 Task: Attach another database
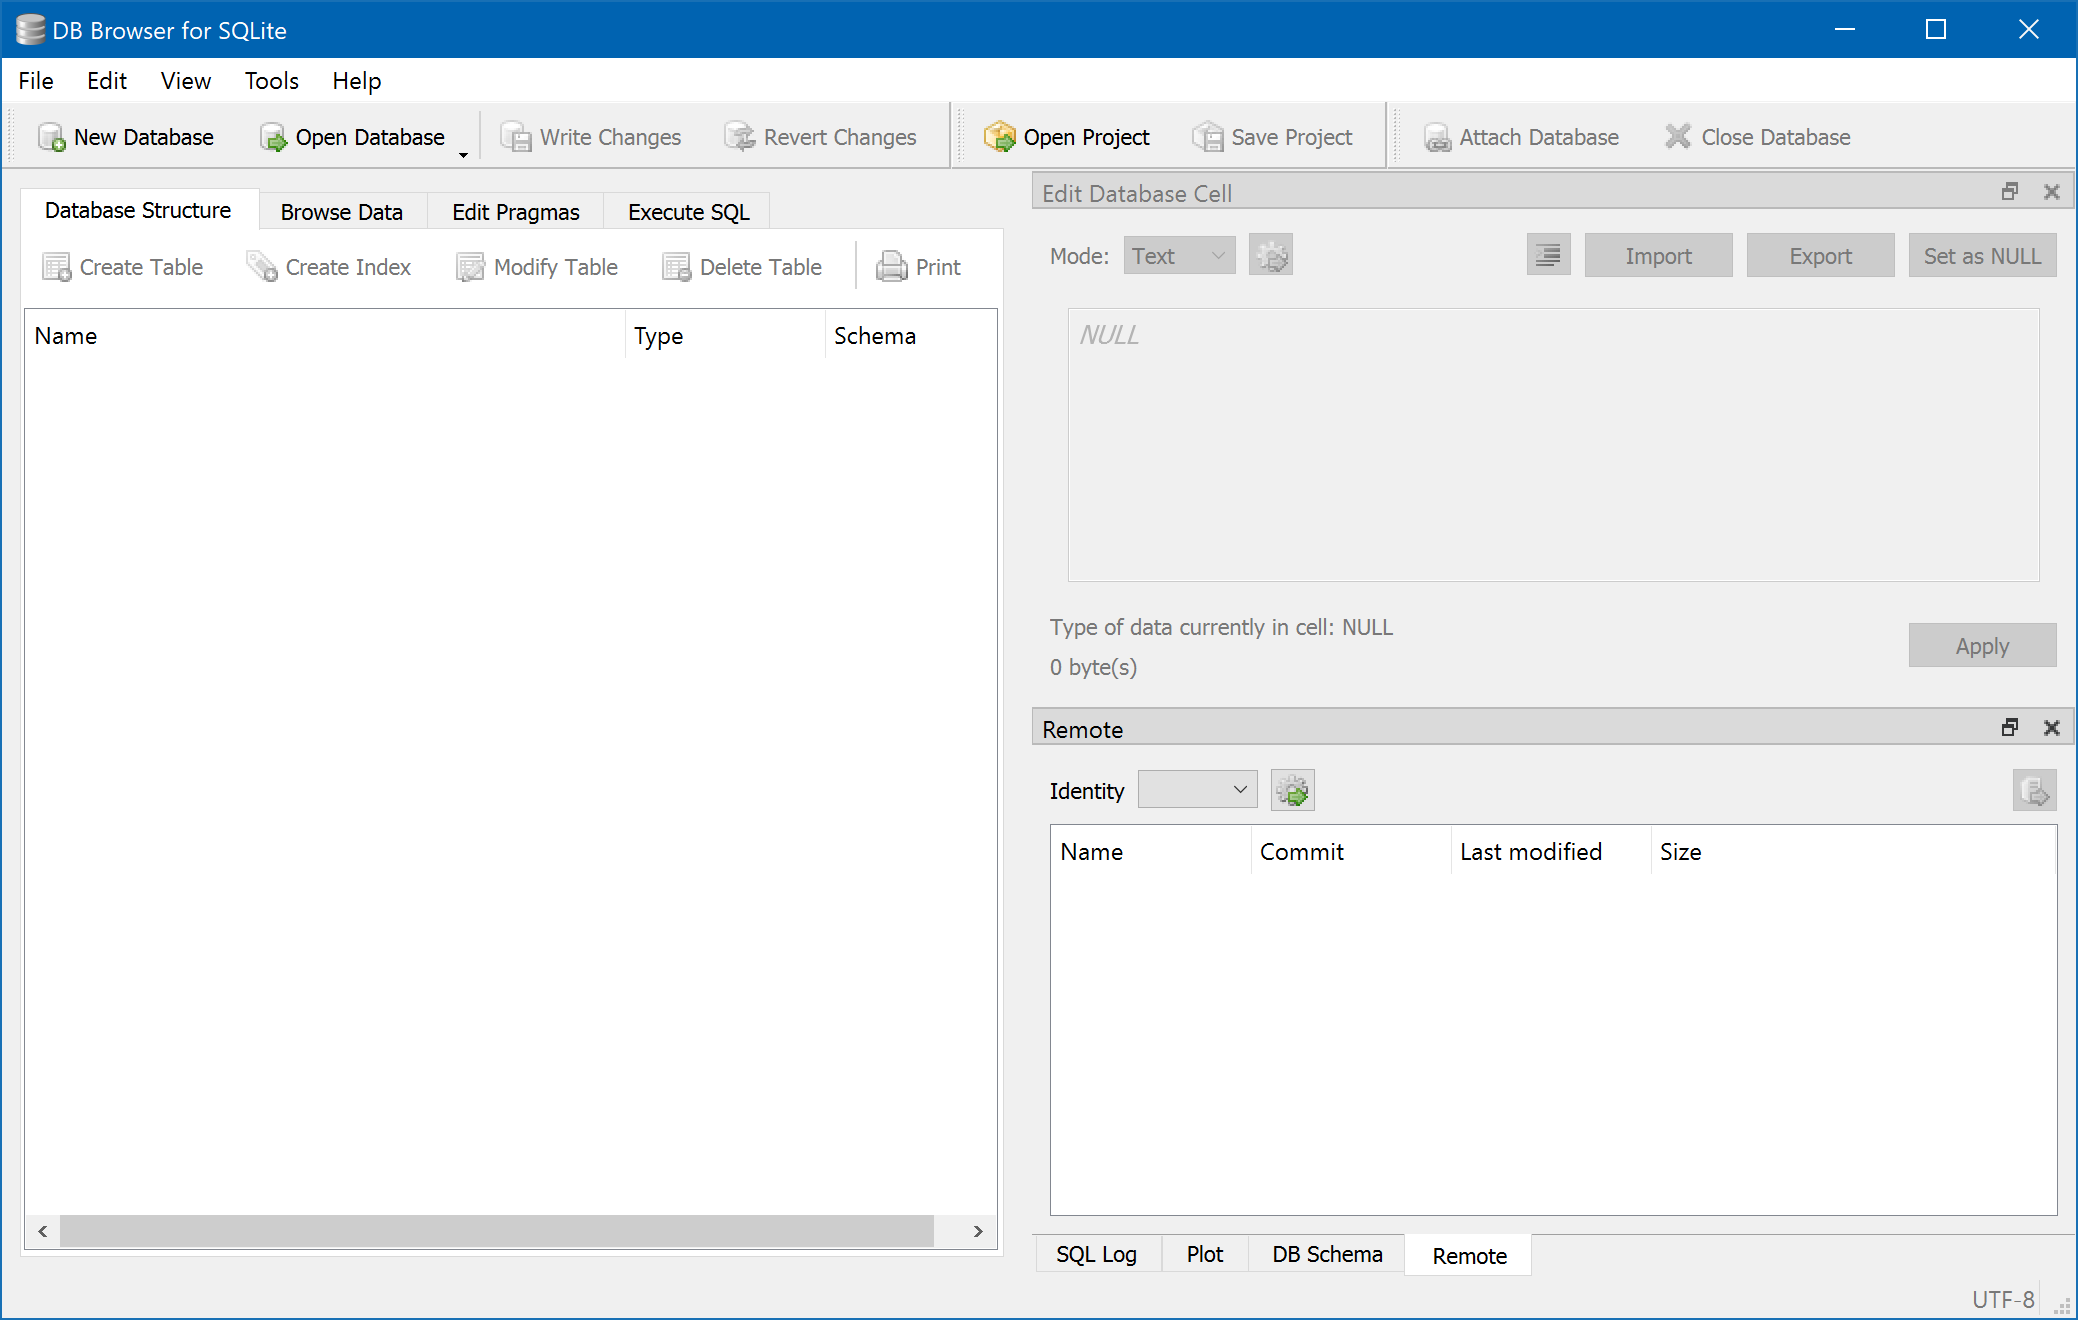tap(1519, 137)
